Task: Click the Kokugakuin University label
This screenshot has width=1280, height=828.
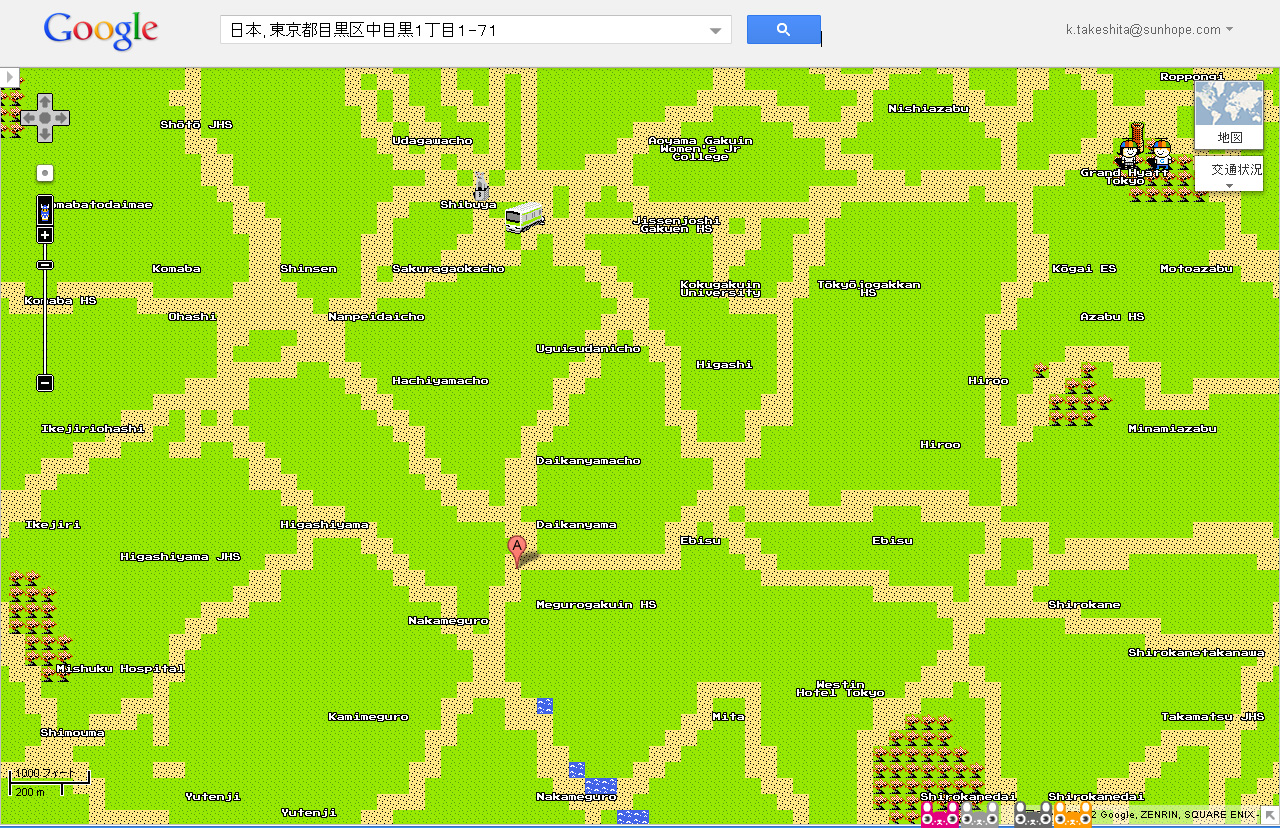Action: pyautogui.click(x=720, y=289)
